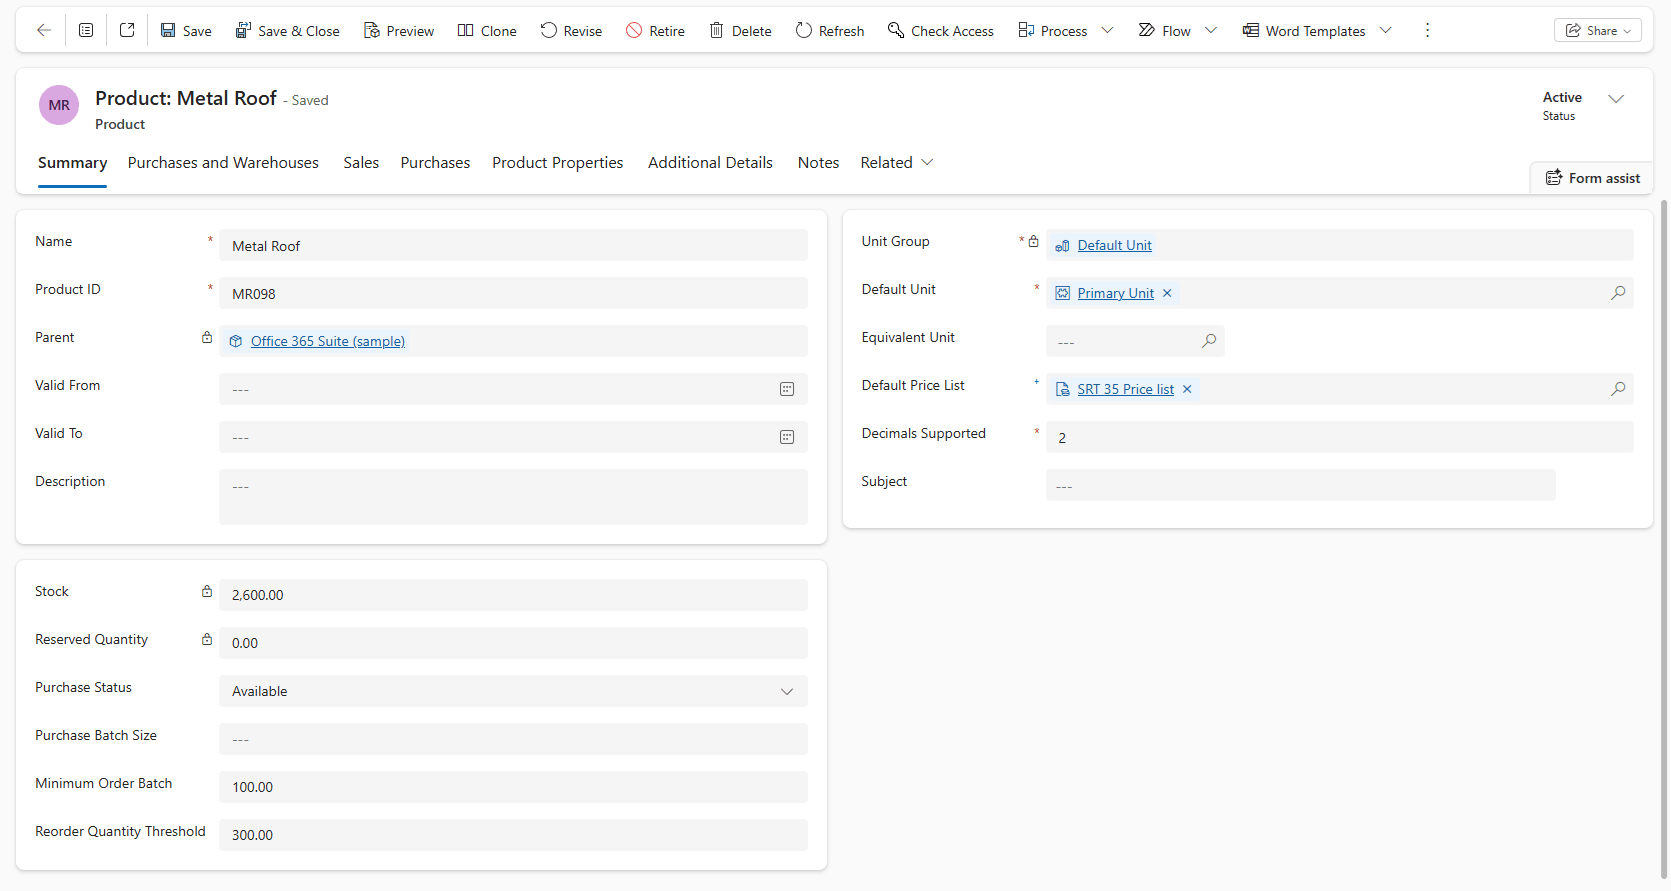Open the Flow dropdown menu
This screenshot has height=891, width=1671.
coord(1211,31)
